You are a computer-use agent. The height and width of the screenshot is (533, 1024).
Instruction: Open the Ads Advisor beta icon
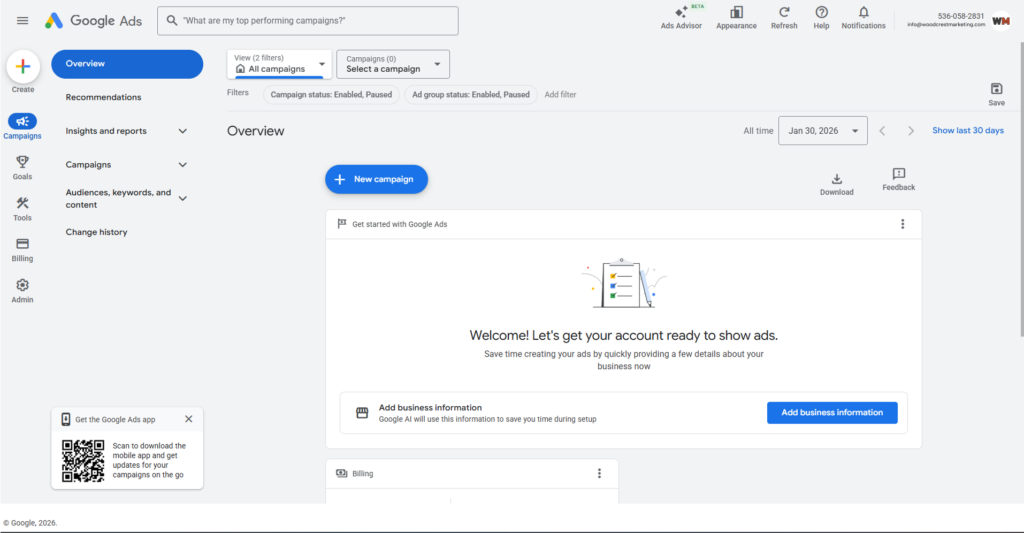681,13
